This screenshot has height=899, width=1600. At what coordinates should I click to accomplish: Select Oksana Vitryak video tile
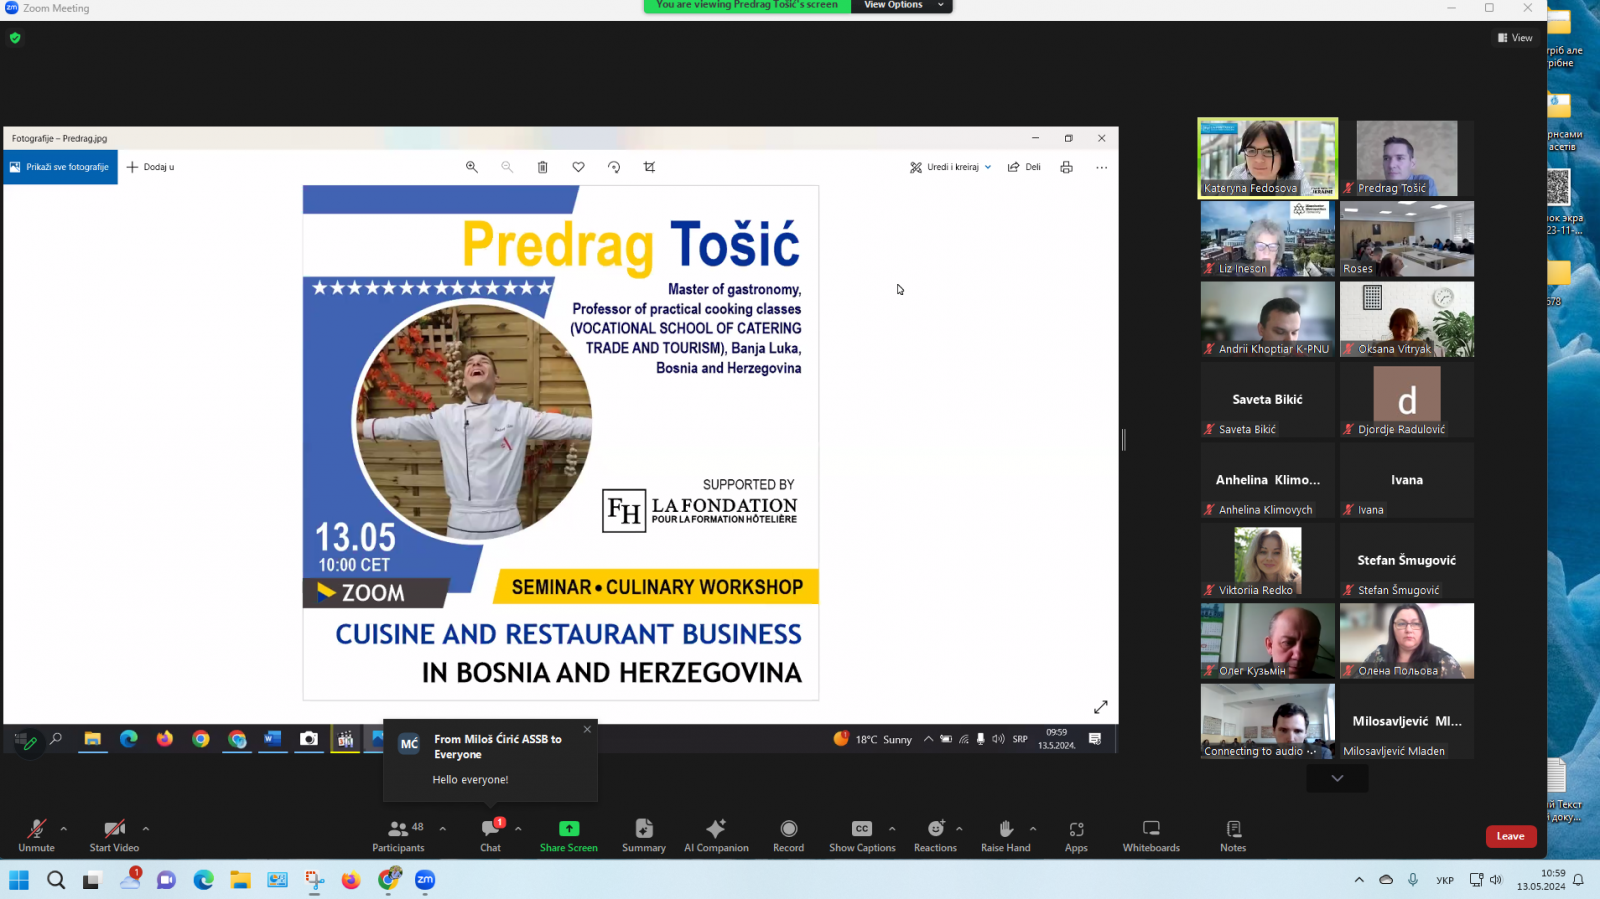pyautogui.click(x=1407, y=319)
